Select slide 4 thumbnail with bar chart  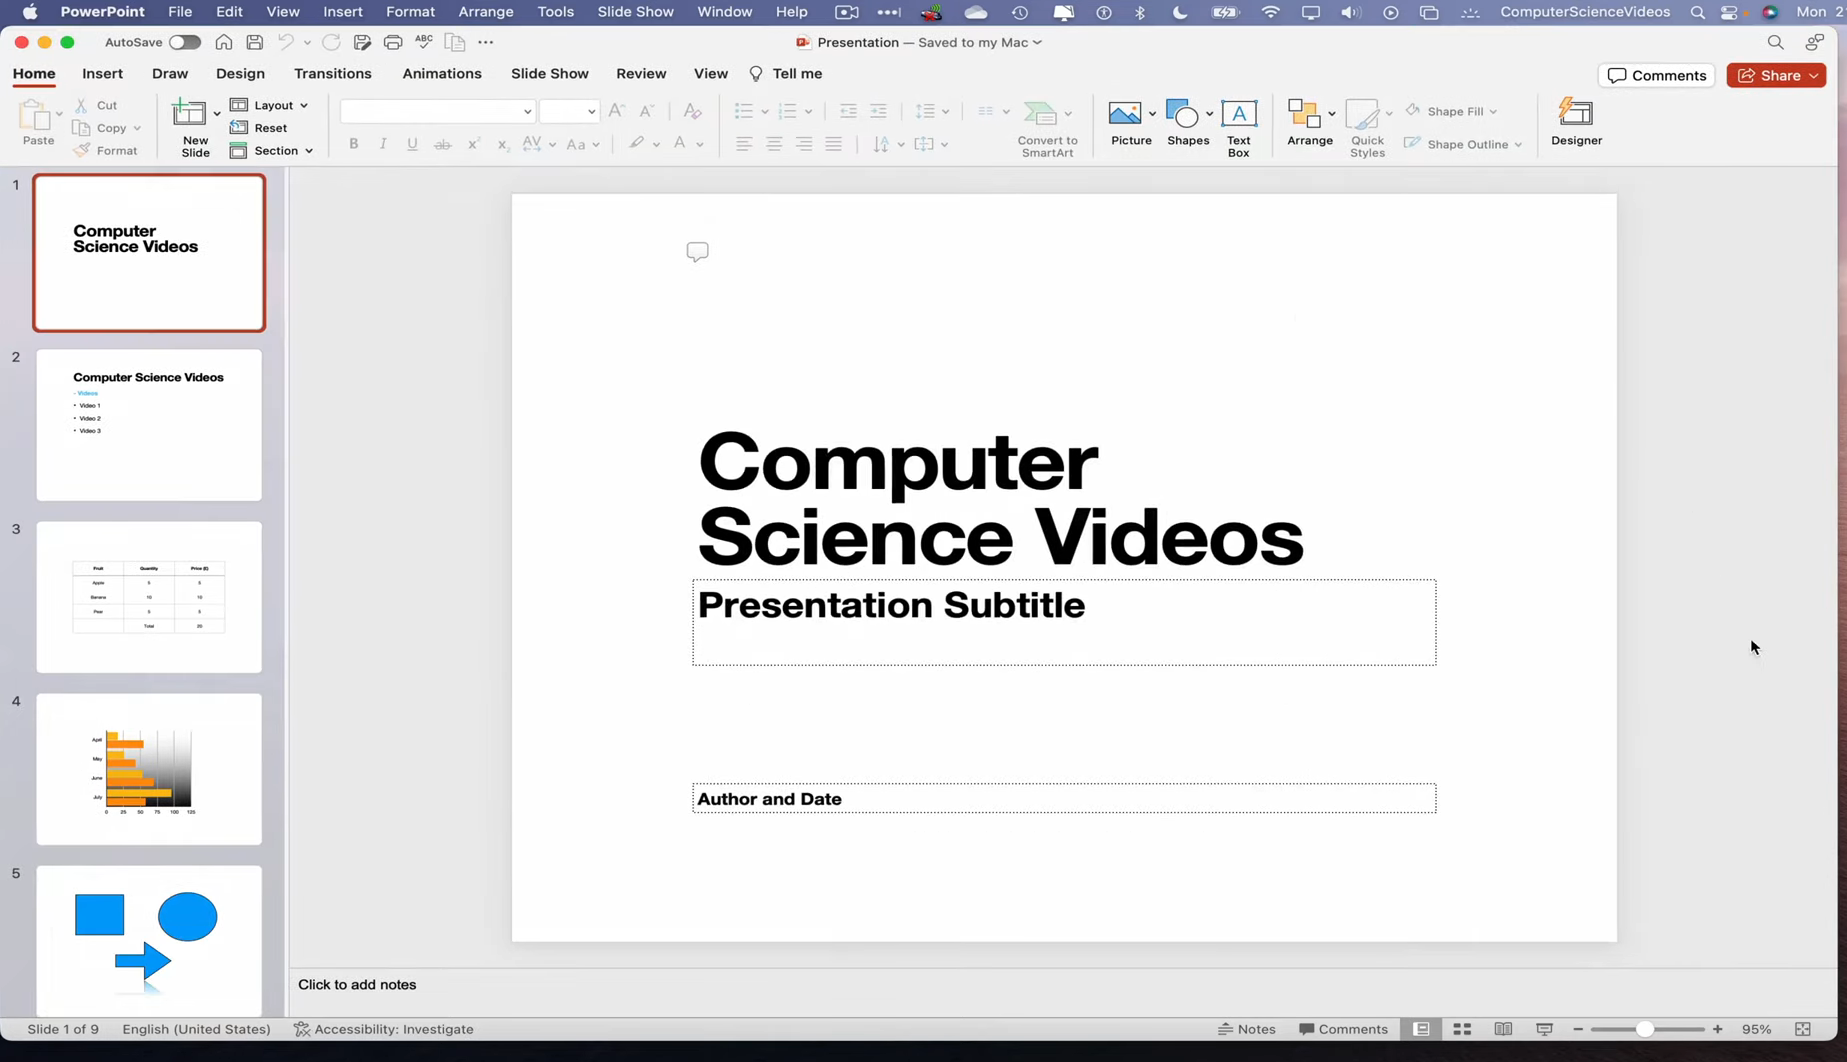(x=149, y=769)
